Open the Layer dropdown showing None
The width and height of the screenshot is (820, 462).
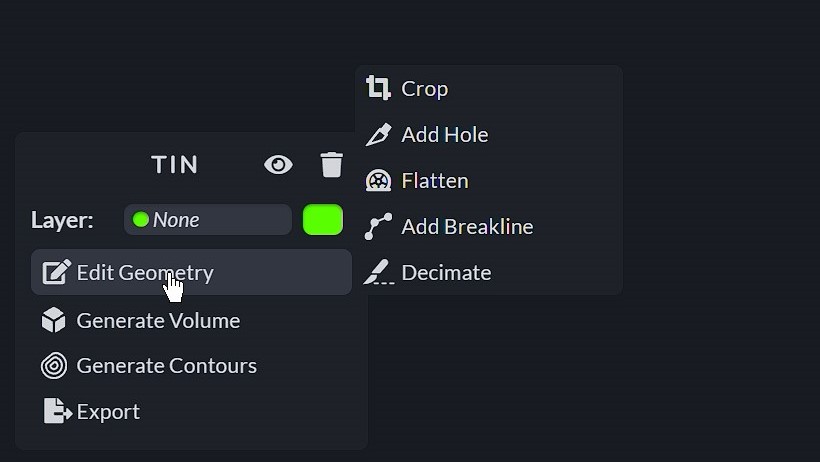(x=207, y=220)
